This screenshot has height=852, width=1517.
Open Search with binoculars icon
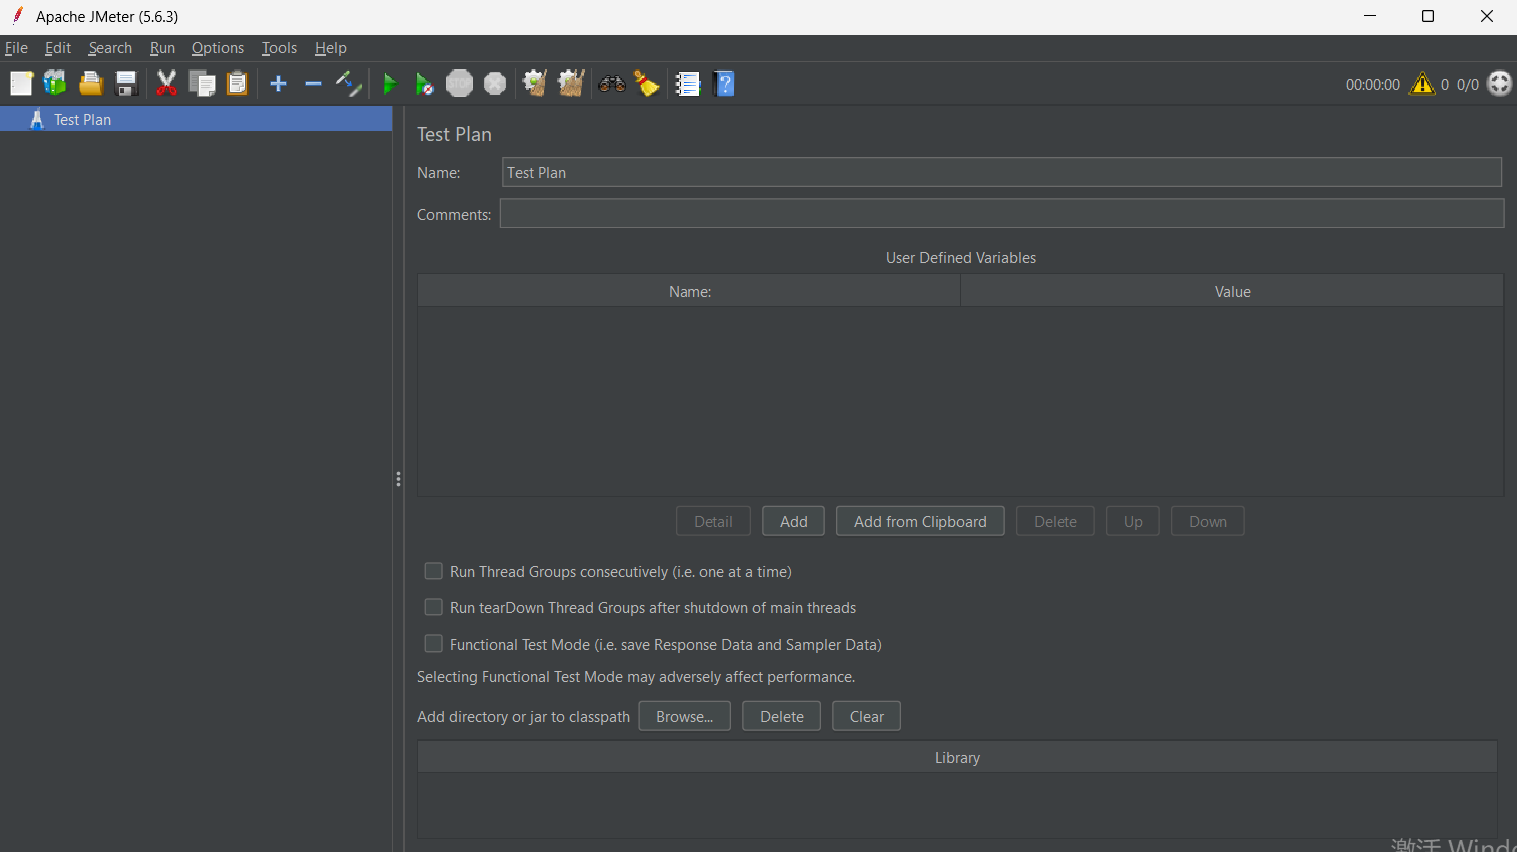point(612,84)
